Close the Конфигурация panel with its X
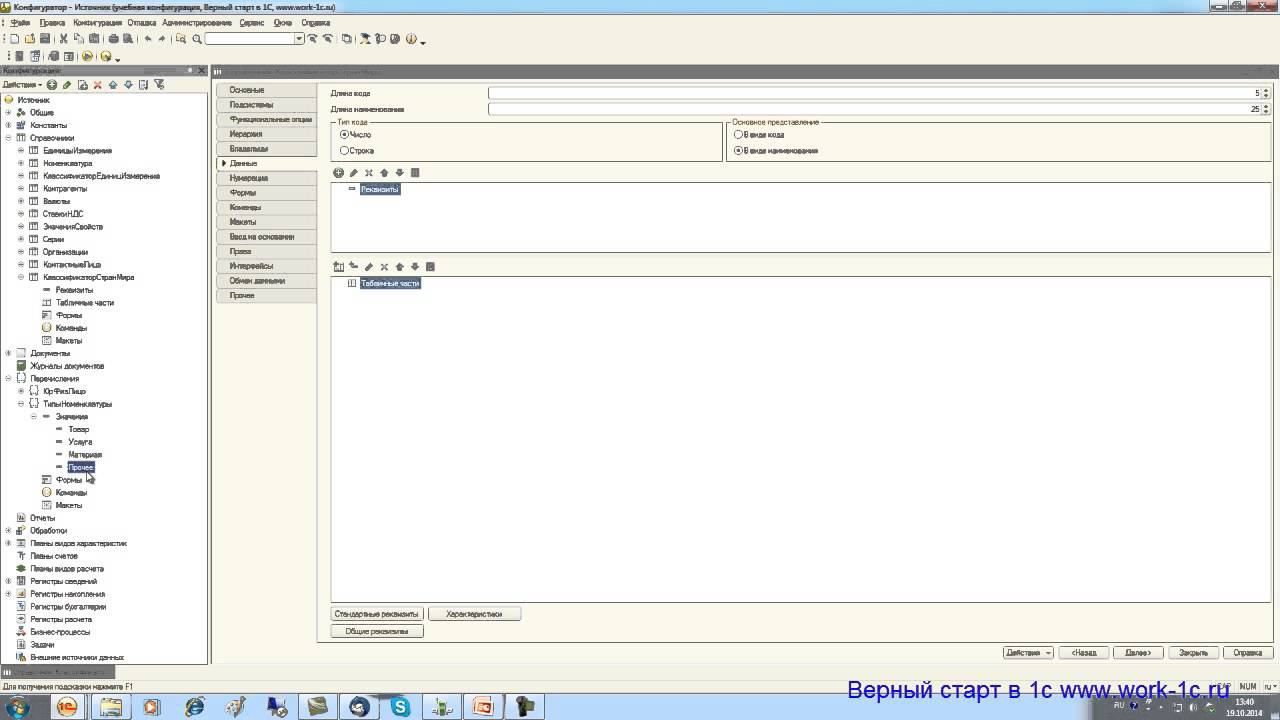The width and height of the screenshot is (1280, 720). (201, 71)
